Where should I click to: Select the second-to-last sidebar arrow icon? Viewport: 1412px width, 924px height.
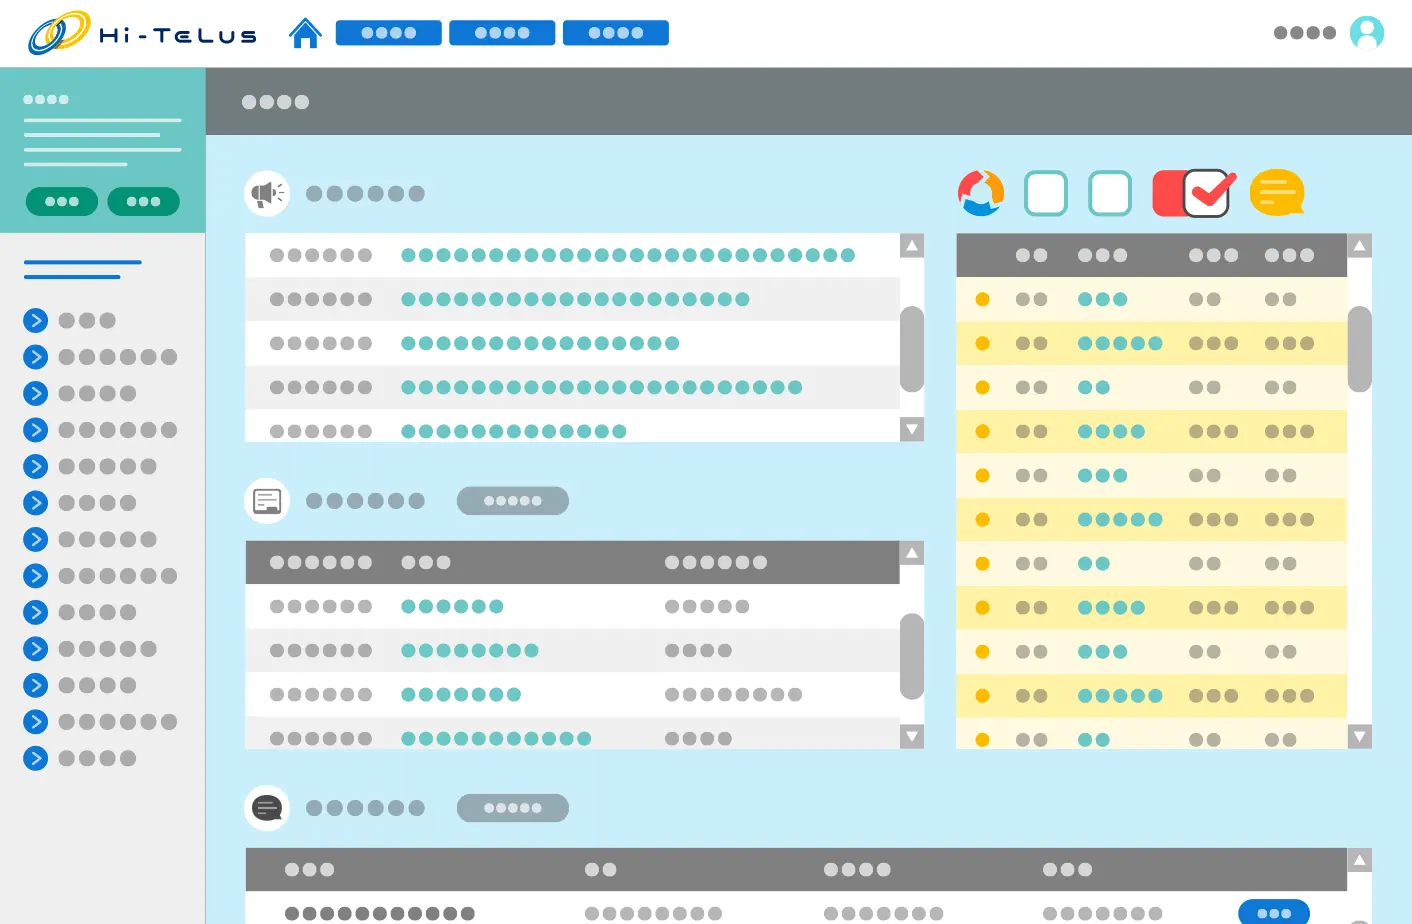pyautogui.click(x=35, y=722)
